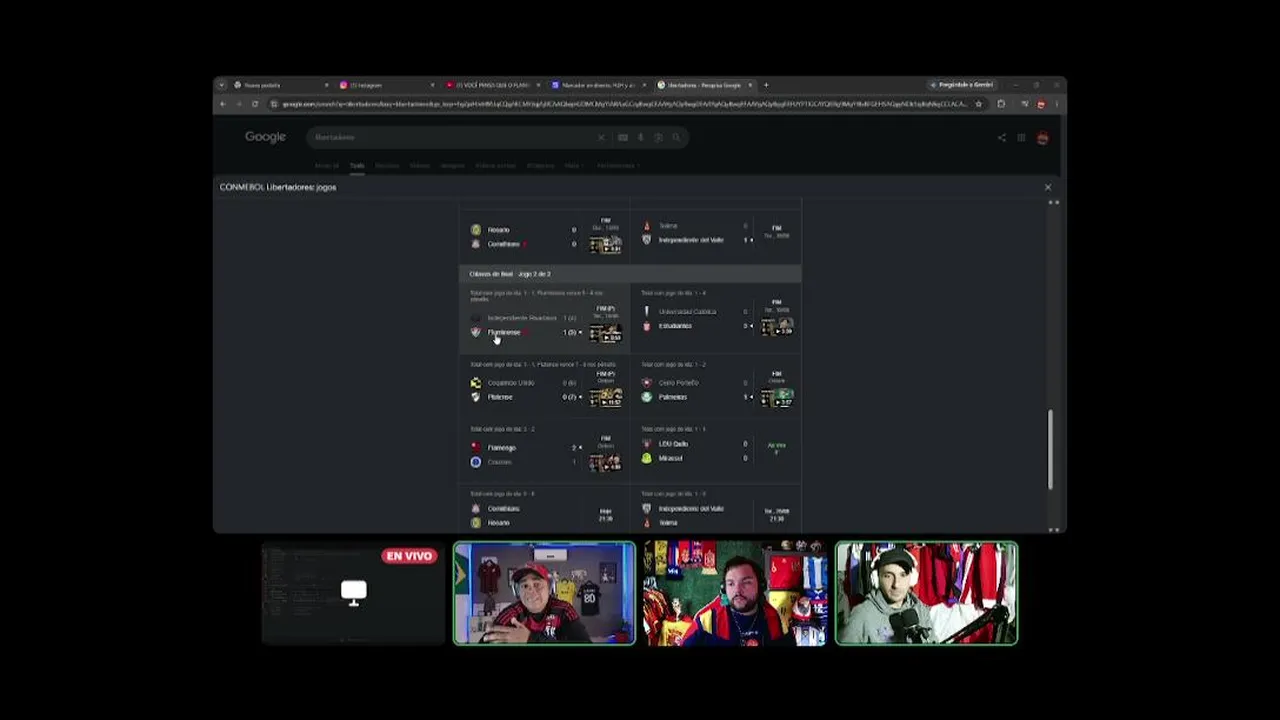Click the LDU Quito team crest
This screenshot has height=720, width=1280.
click(646, 444)
